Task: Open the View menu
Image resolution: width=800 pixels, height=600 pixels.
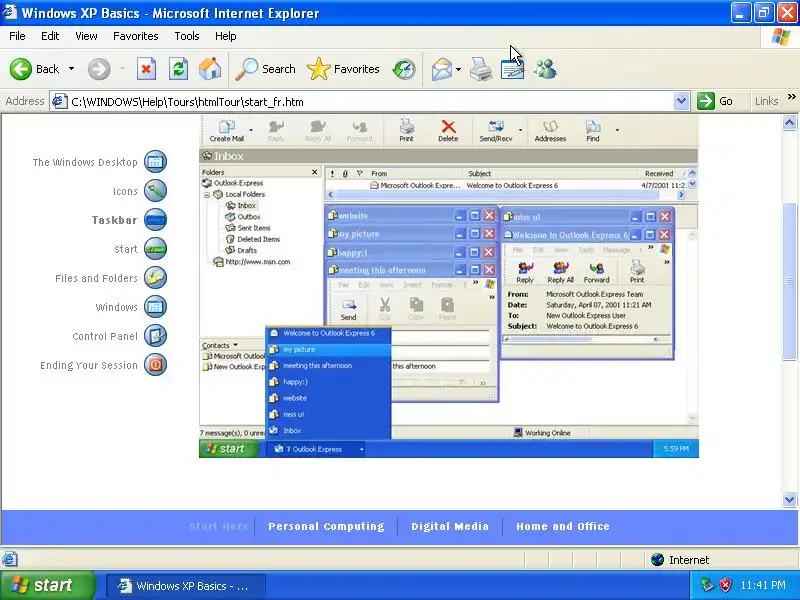Action: click(86, 36)
